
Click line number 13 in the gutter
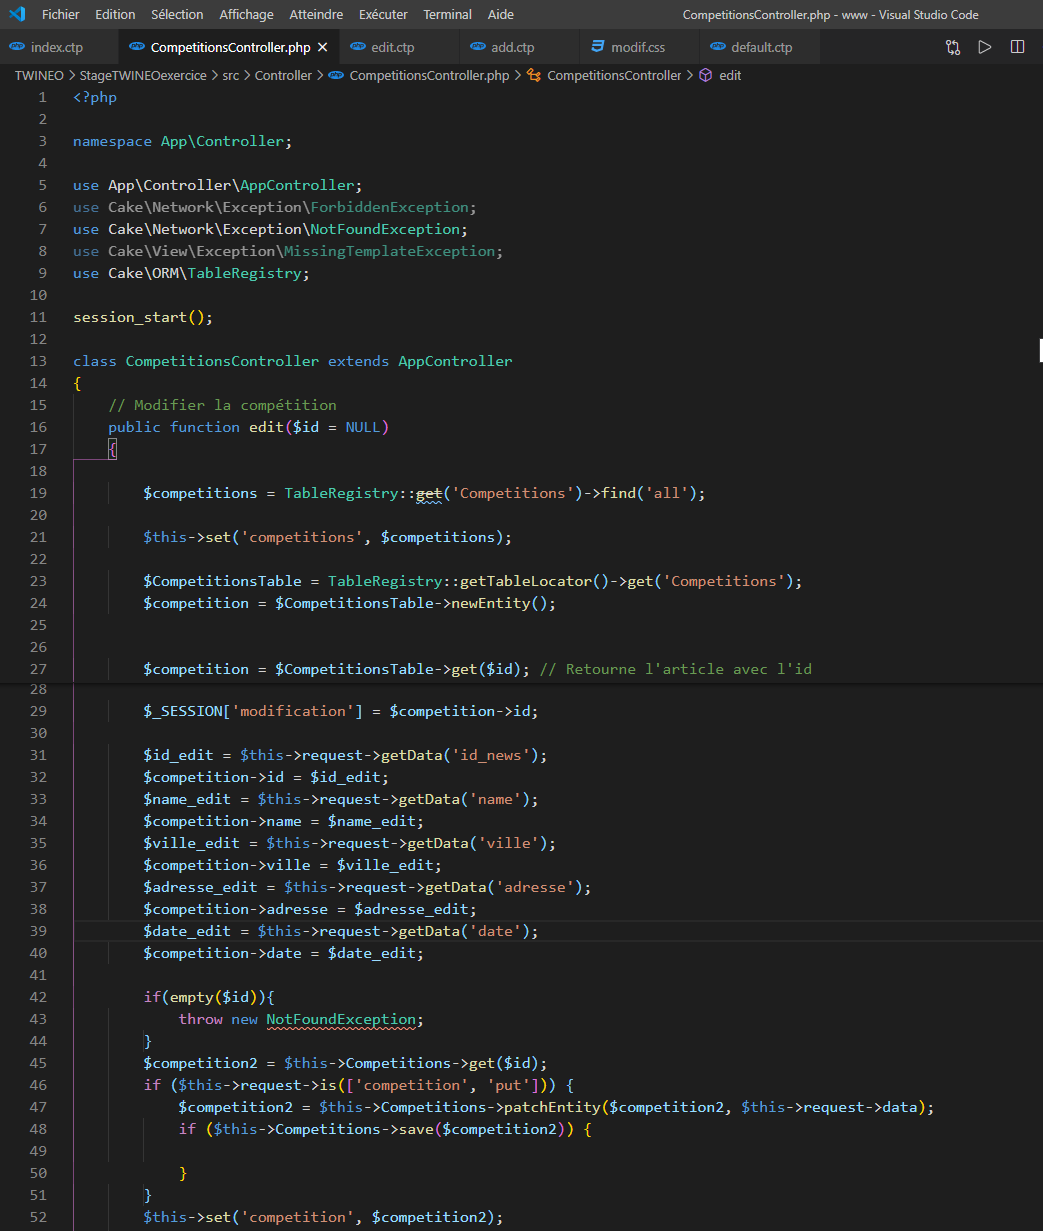click(38, 361)
